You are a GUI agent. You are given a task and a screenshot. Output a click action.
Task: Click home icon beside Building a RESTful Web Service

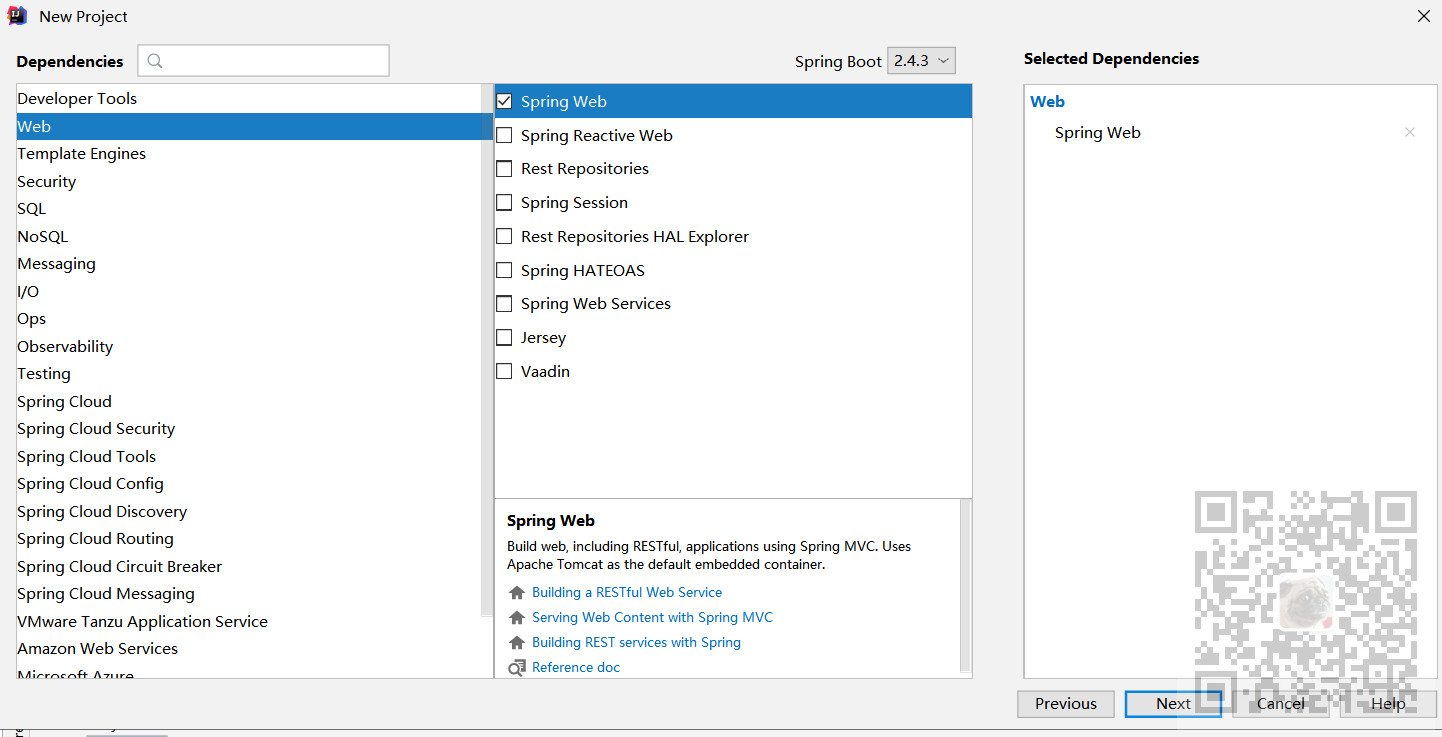[516, 592]
